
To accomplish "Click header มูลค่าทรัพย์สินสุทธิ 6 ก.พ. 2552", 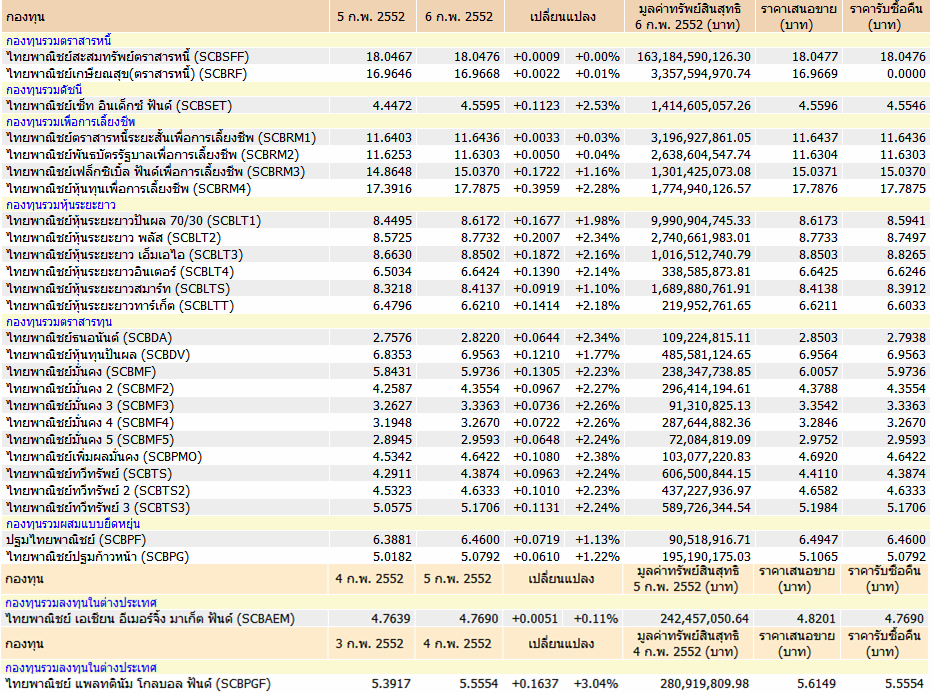I will coord(689,17).
